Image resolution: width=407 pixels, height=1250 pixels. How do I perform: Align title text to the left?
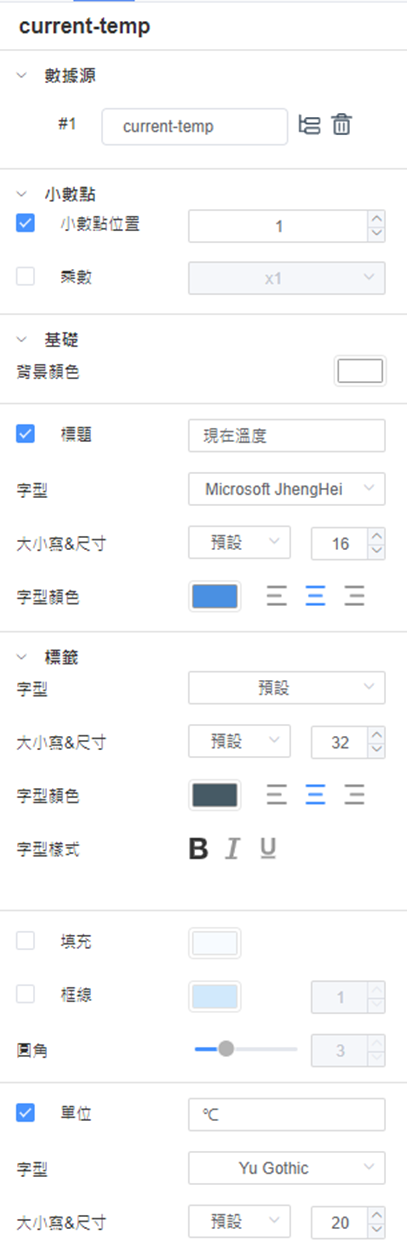coord(277,598)
